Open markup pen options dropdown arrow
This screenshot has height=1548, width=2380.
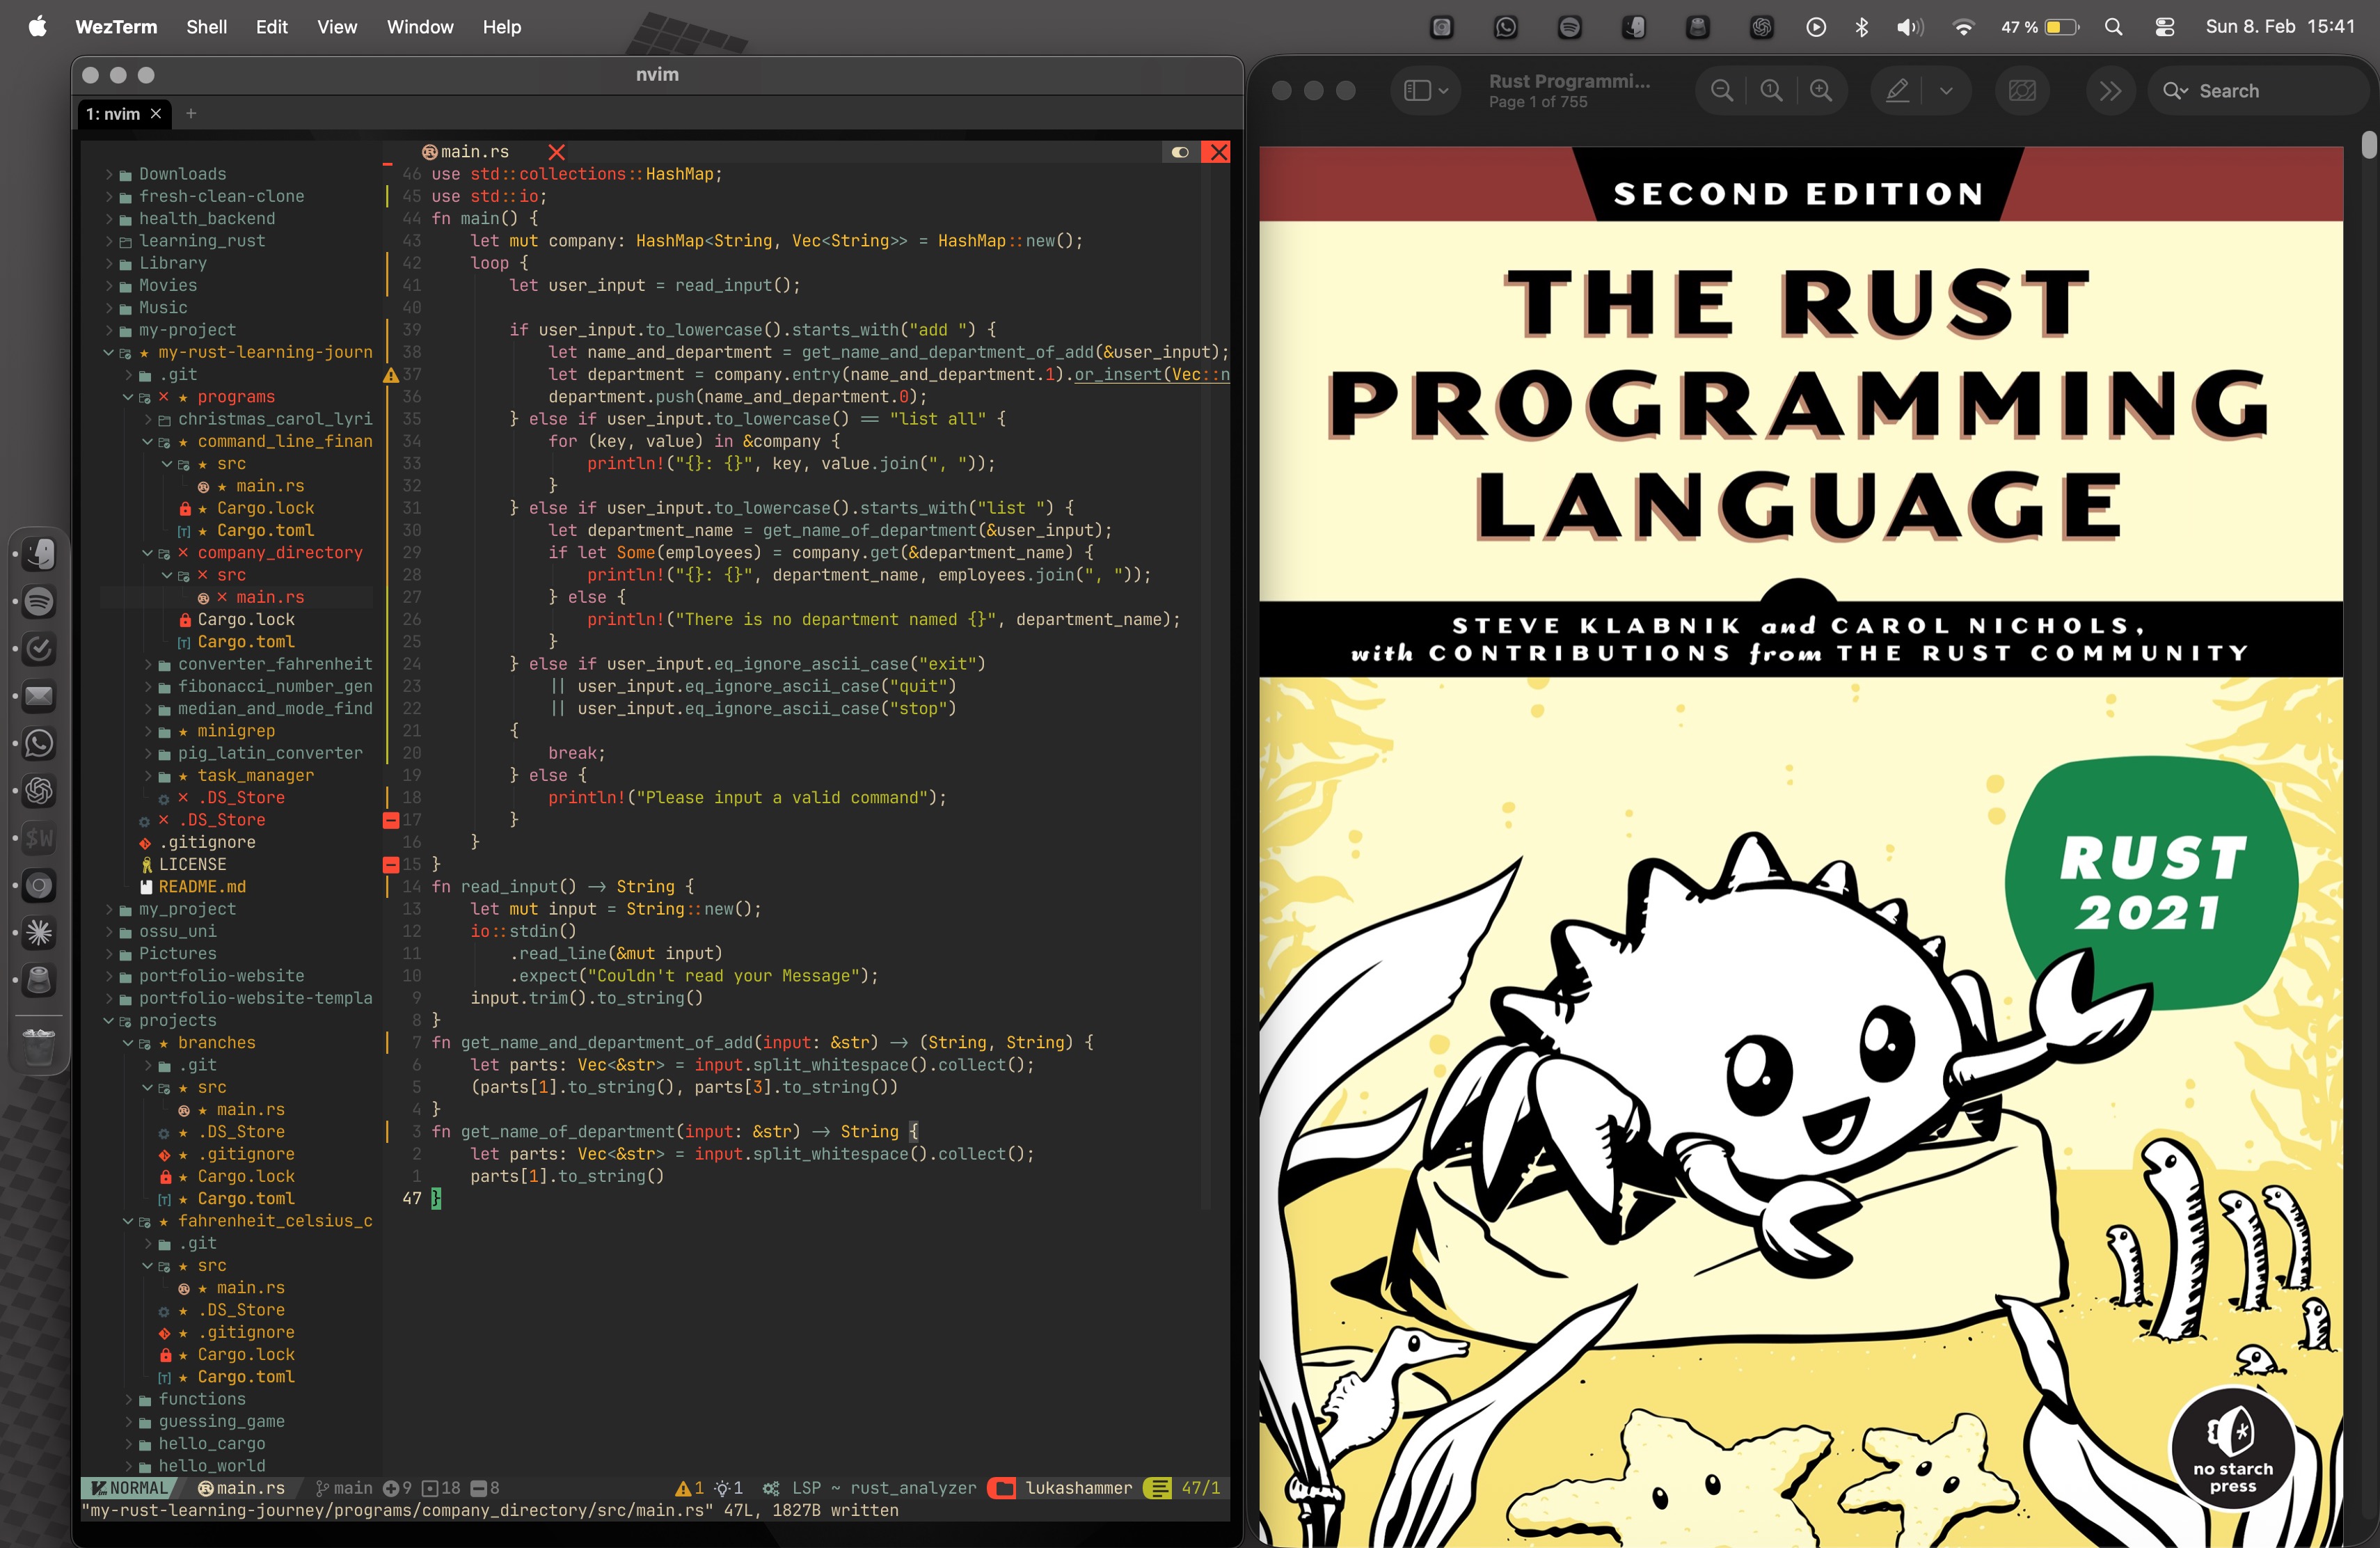click(1946, 91)
